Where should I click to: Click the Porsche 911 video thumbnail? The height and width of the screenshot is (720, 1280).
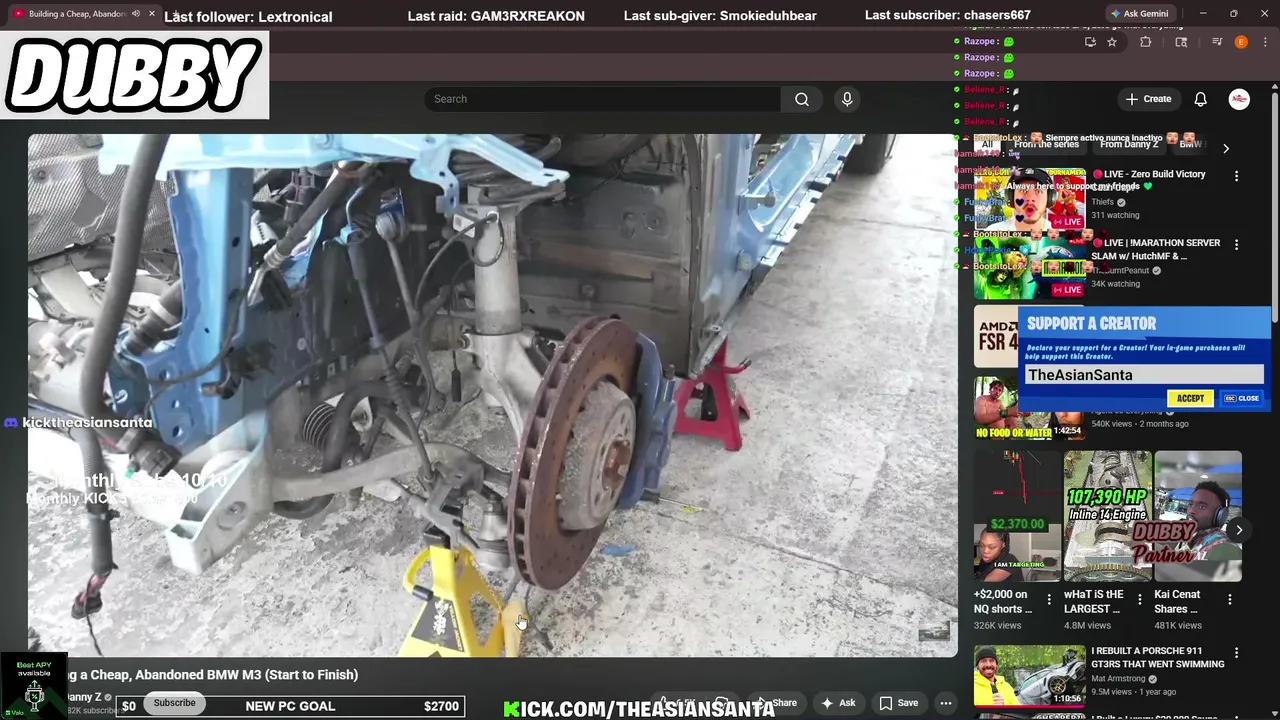click(1029, 675)
